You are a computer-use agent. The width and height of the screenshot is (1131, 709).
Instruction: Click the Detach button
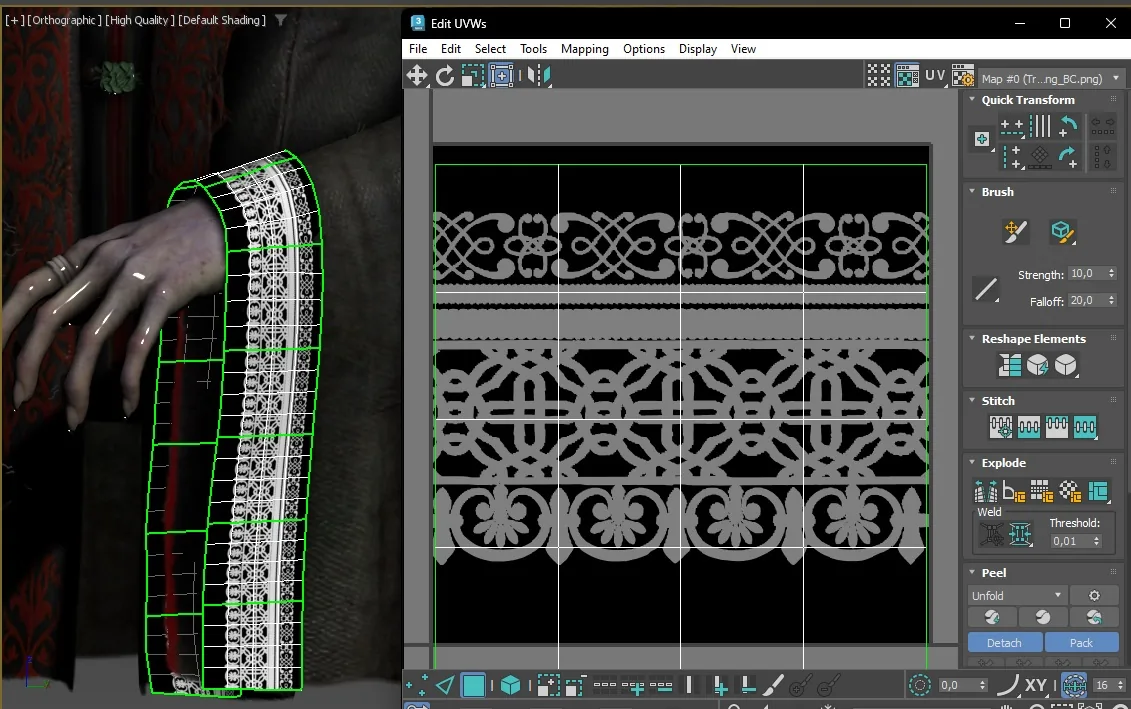pyautogui.click(x=1004, y=643)
